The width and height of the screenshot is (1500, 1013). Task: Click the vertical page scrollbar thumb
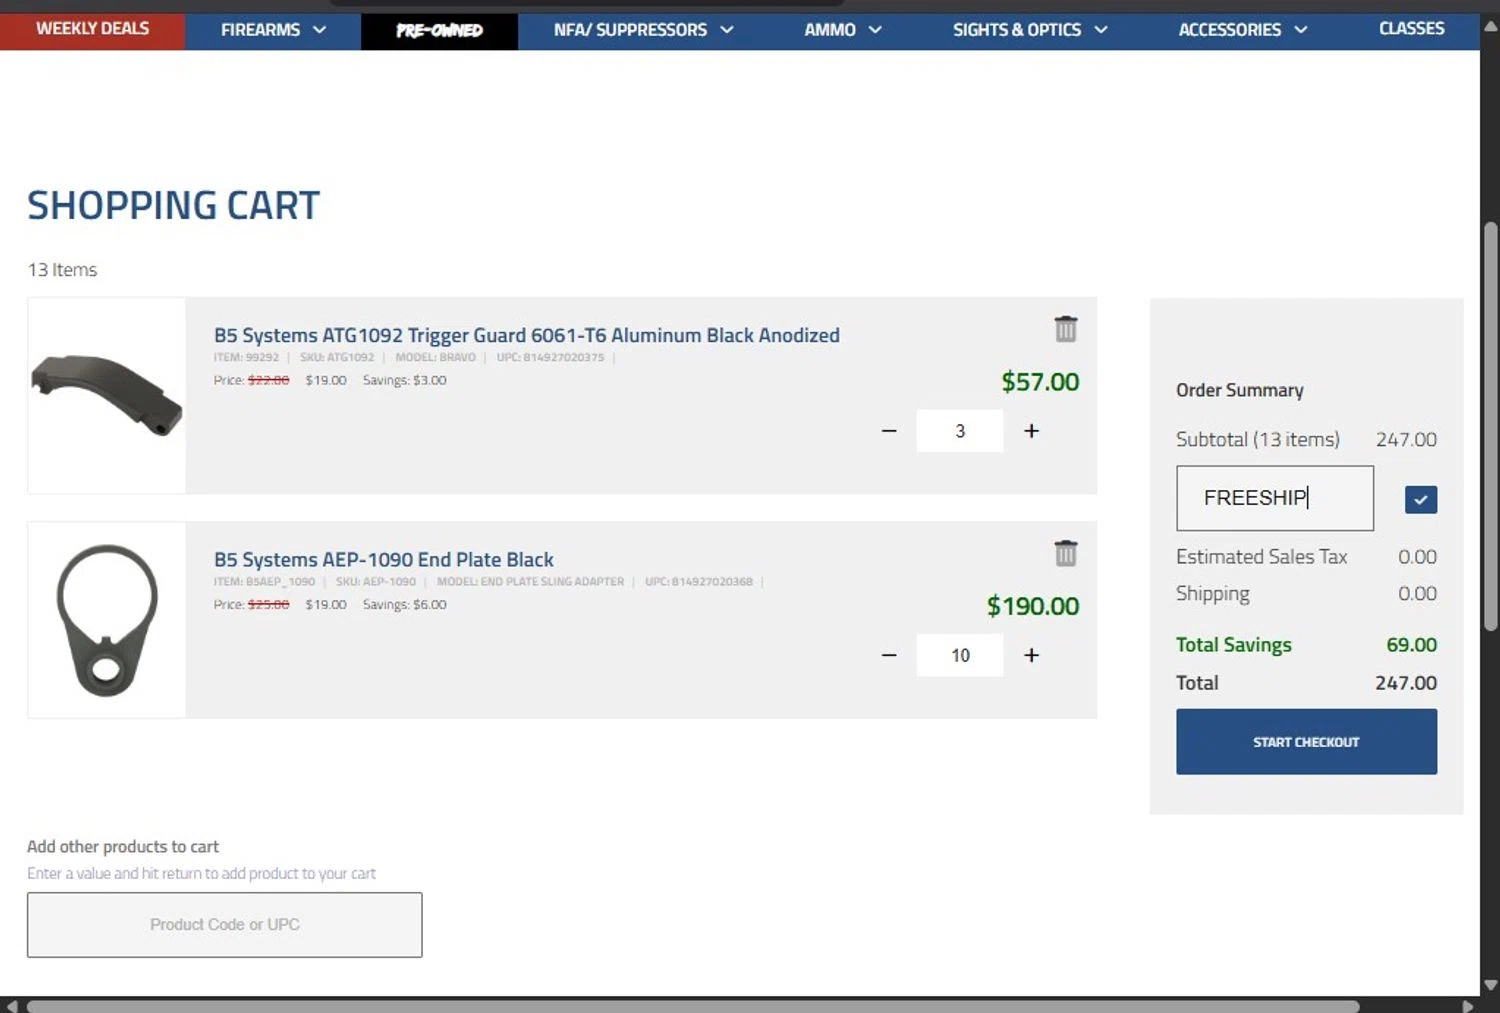(x=1490, y=425)
